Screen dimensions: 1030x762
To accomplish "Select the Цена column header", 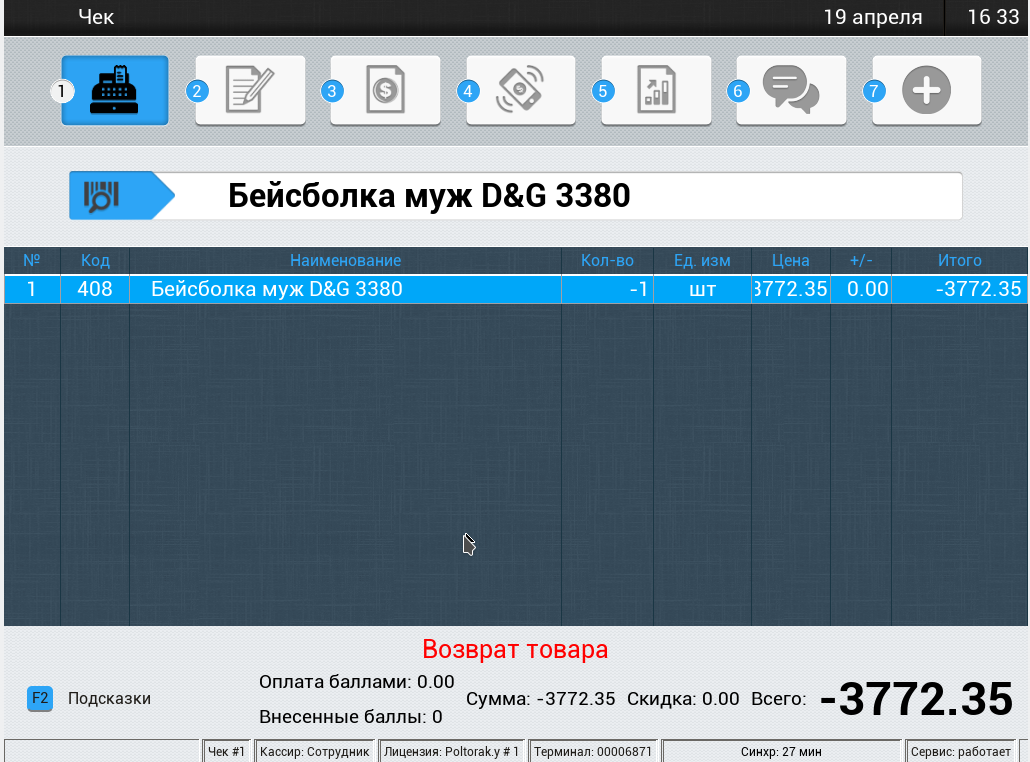I will pos(791,261).
